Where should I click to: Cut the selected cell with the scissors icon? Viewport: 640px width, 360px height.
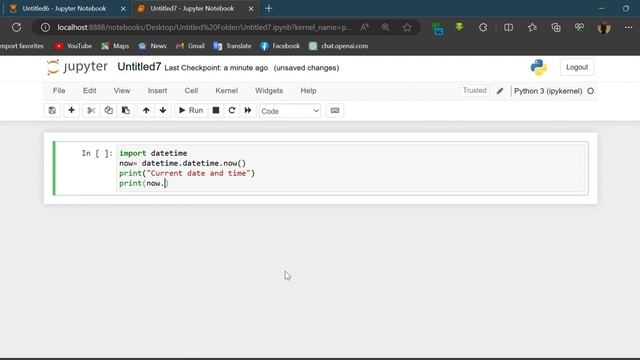pos(91,111)
